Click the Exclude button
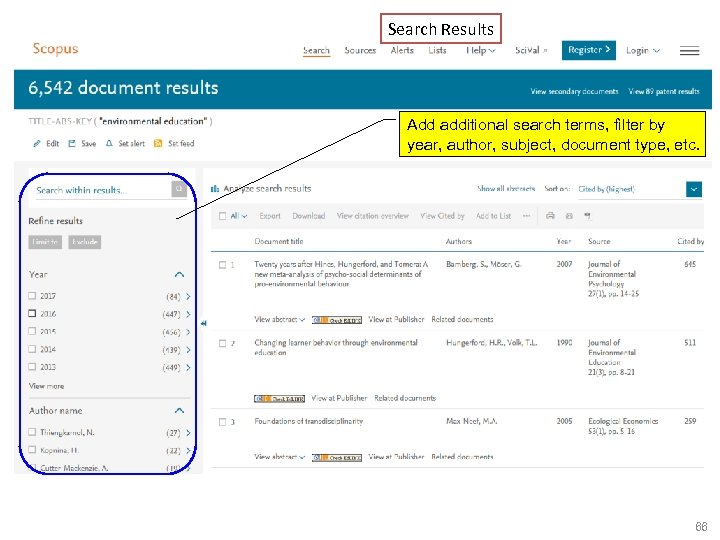 tap(85, 242)
